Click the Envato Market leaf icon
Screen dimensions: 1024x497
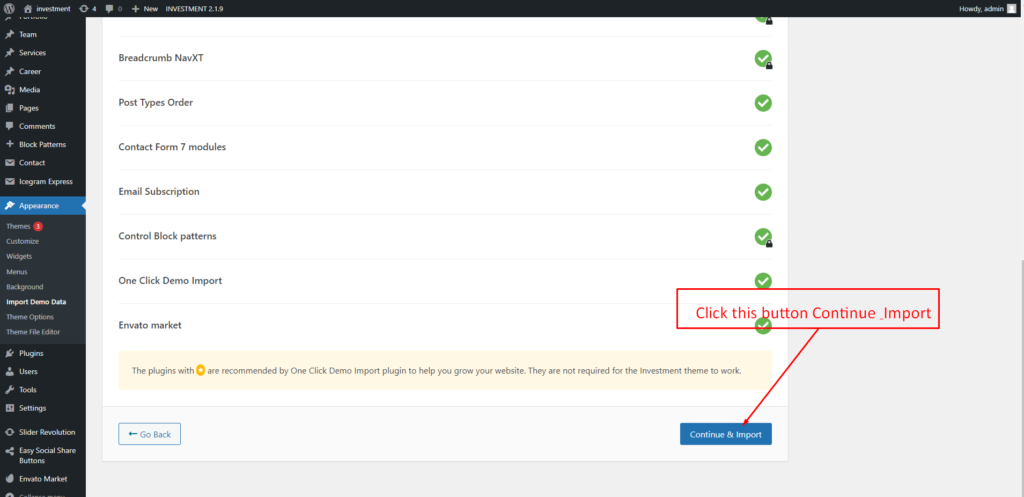[10, 479]
